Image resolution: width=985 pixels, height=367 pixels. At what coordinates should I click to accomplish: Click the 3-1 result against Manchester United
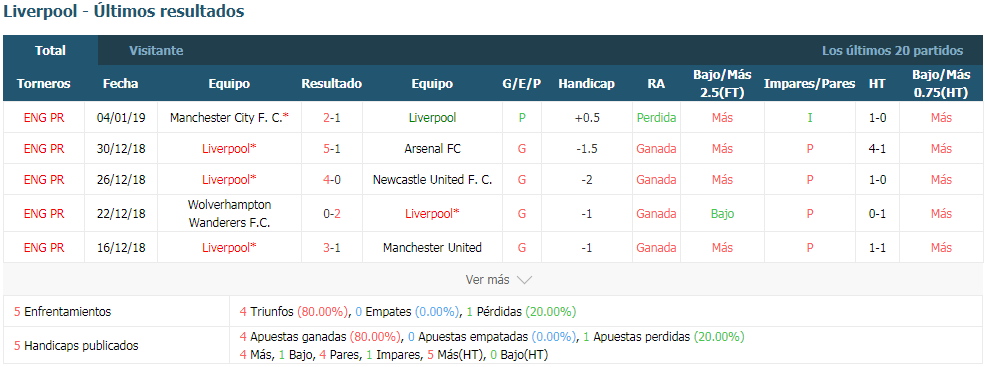[x=332, y=248]
